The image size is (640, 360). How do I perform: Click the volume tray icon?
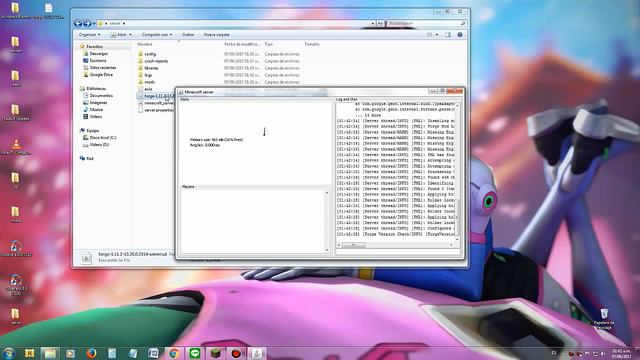603,353
